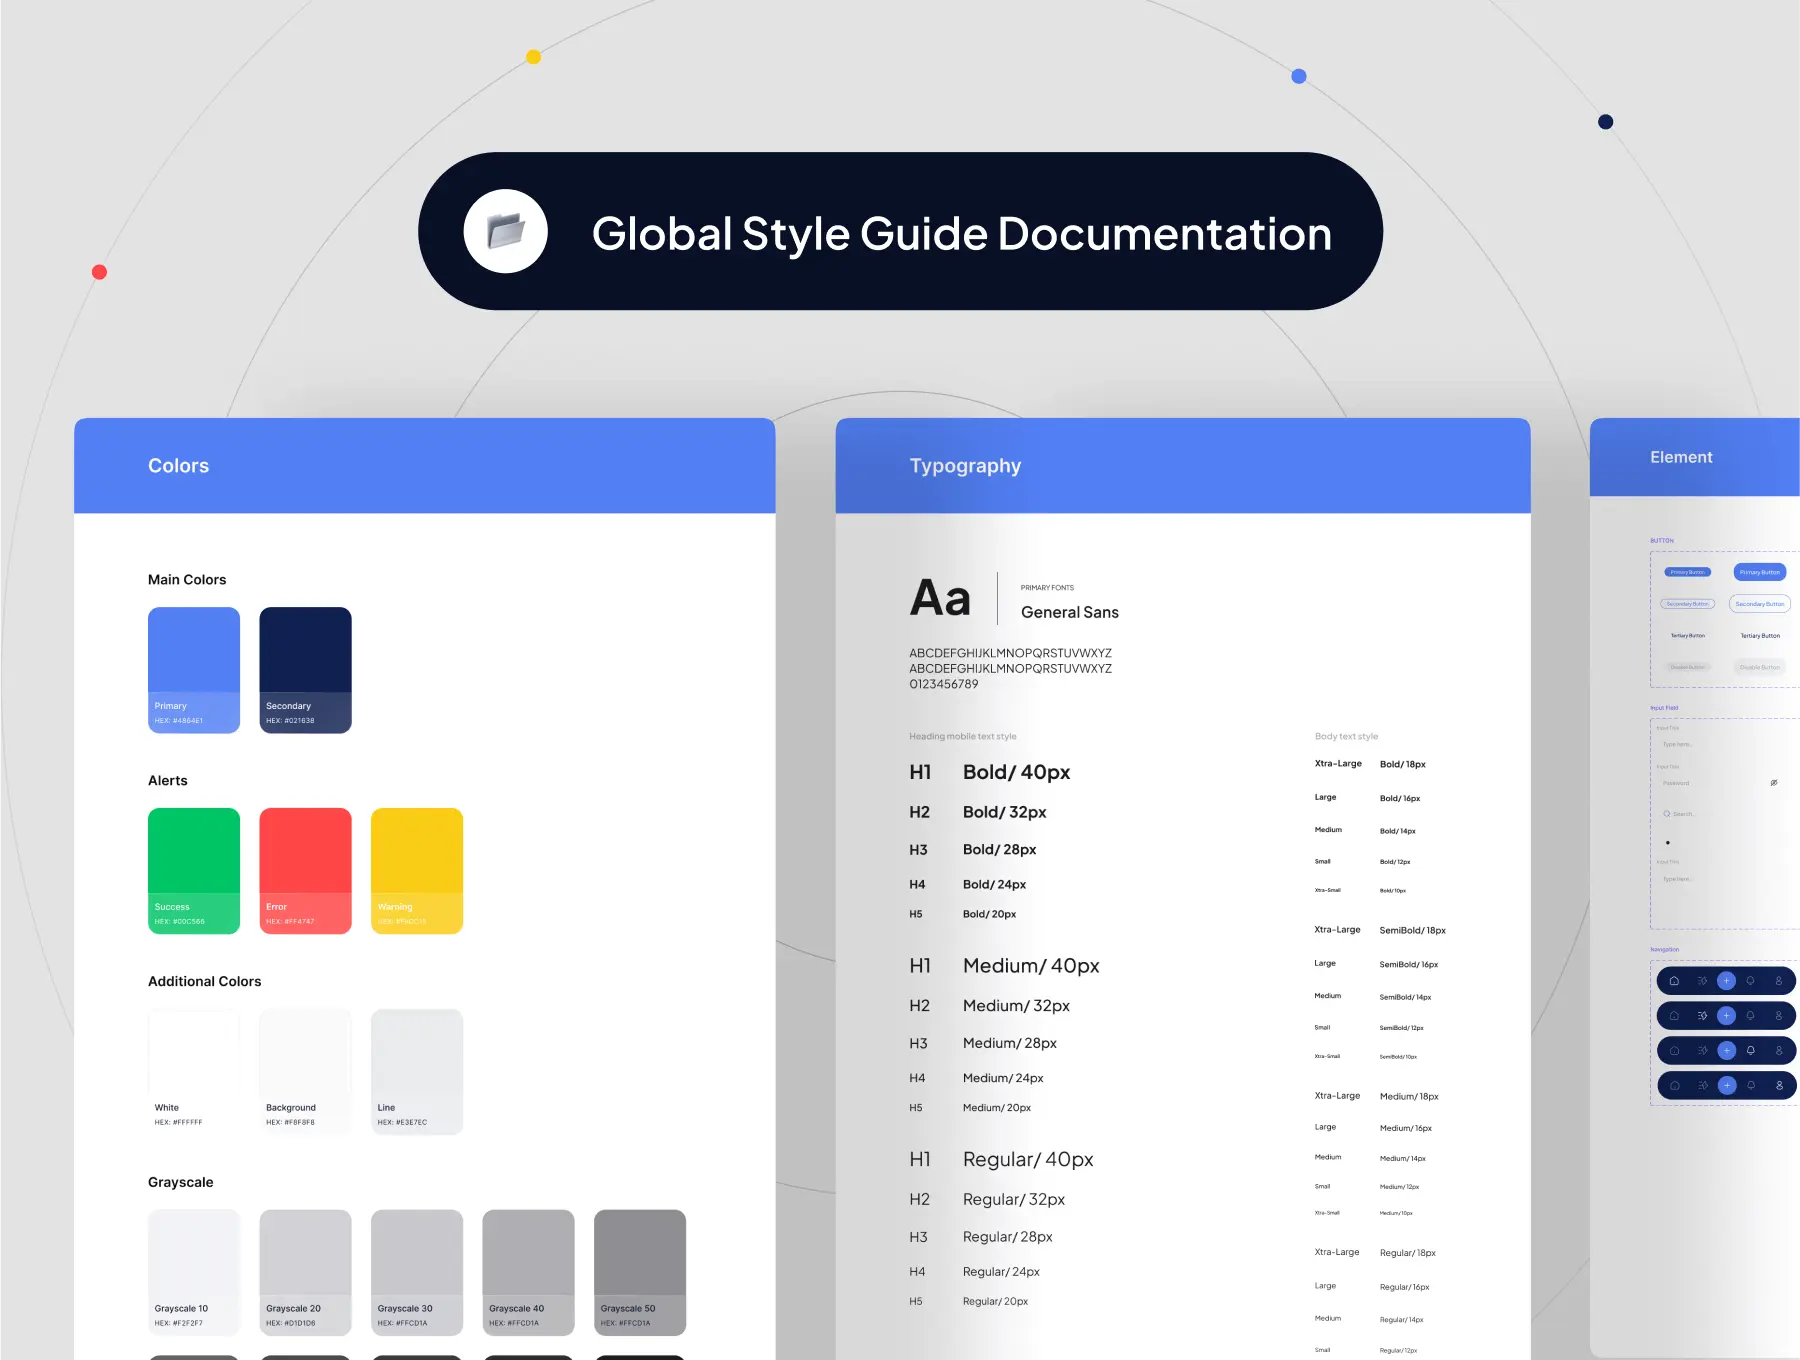Screen dimensions: 1800x1360
Task: Click the highlighted list icon in the second navigation bar
Action: [x=1702, y=1016]
